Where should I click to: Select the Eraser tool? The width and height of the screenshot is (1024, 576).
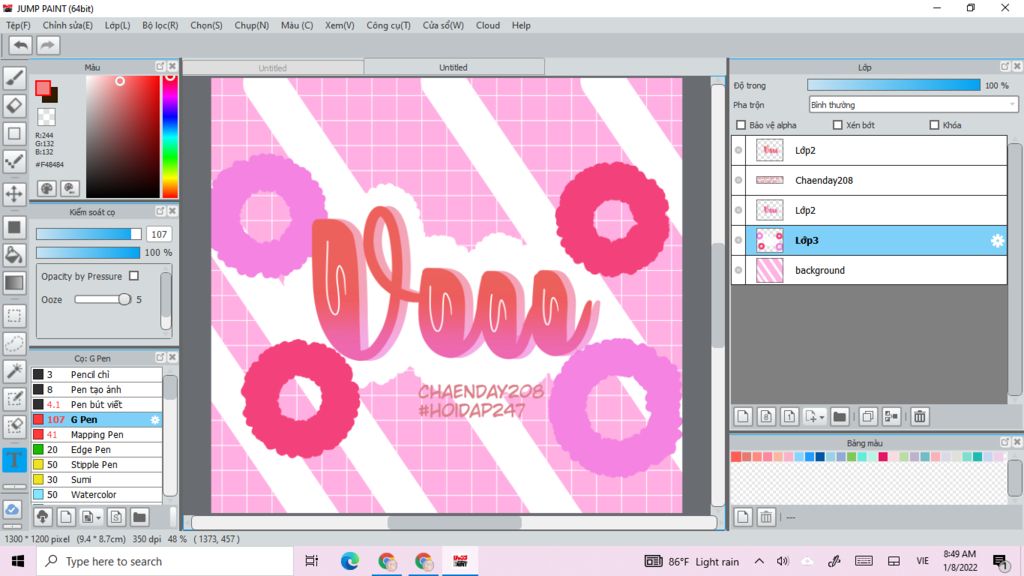[x=14, y=106]
